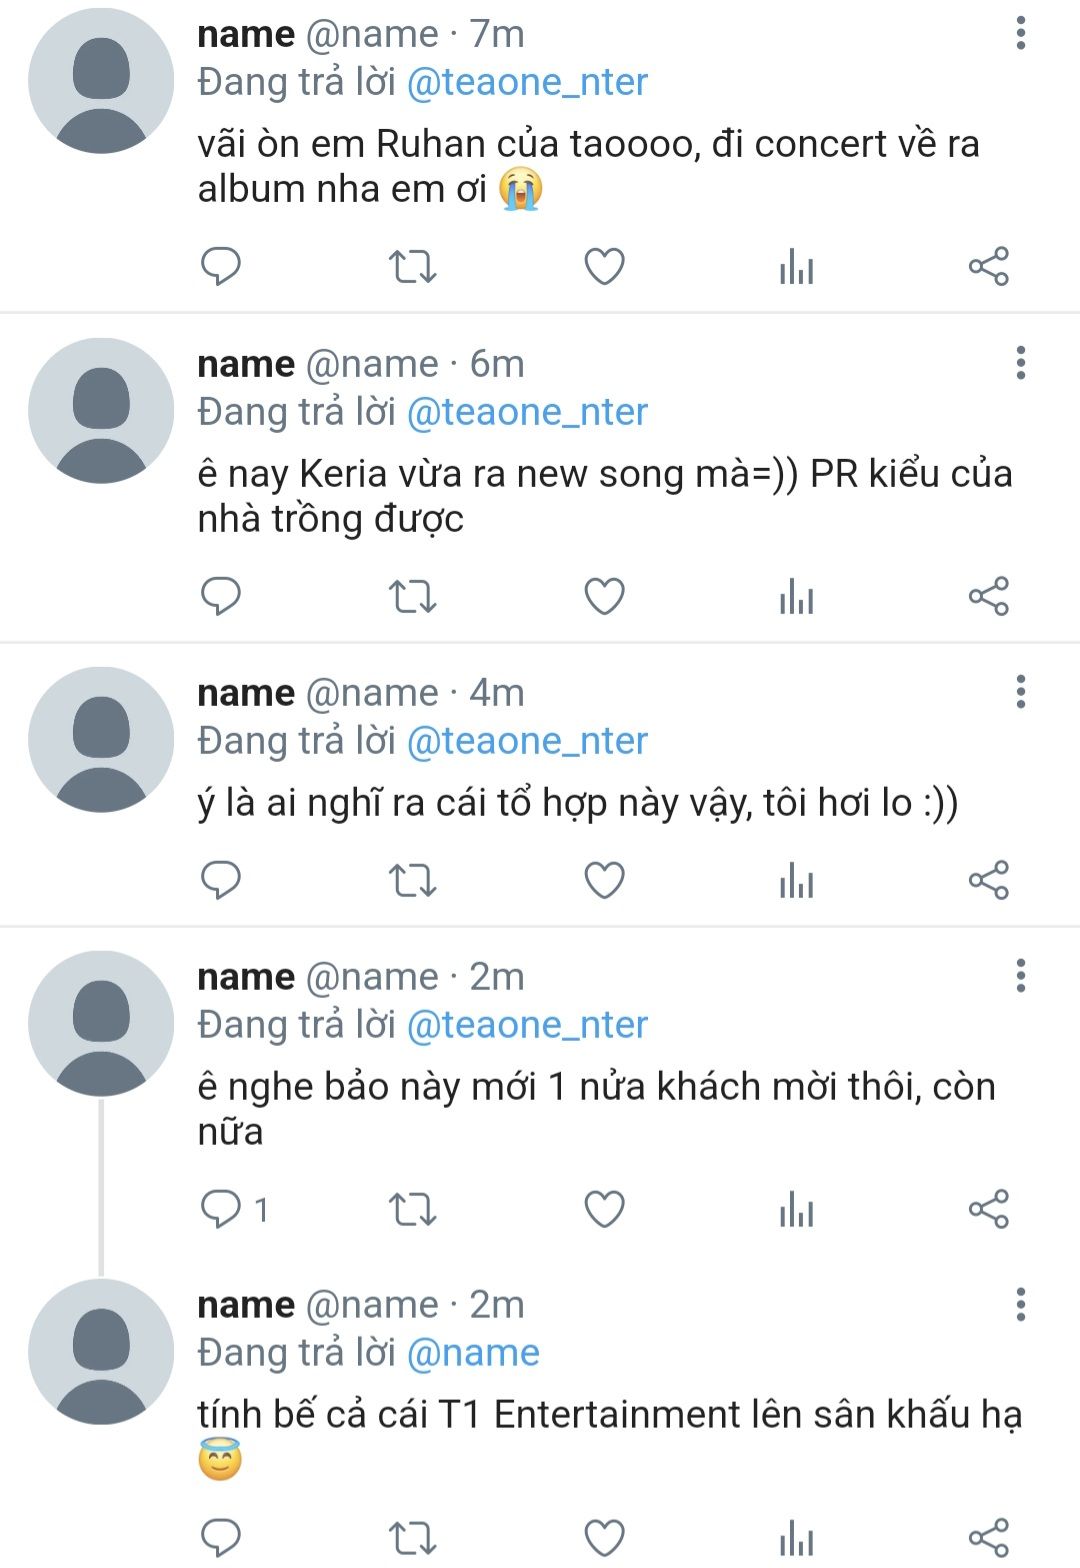Open the avatar of the Keria tweet author
Viewport: 1080px width, 1568px height.
[x=101, y=411]
